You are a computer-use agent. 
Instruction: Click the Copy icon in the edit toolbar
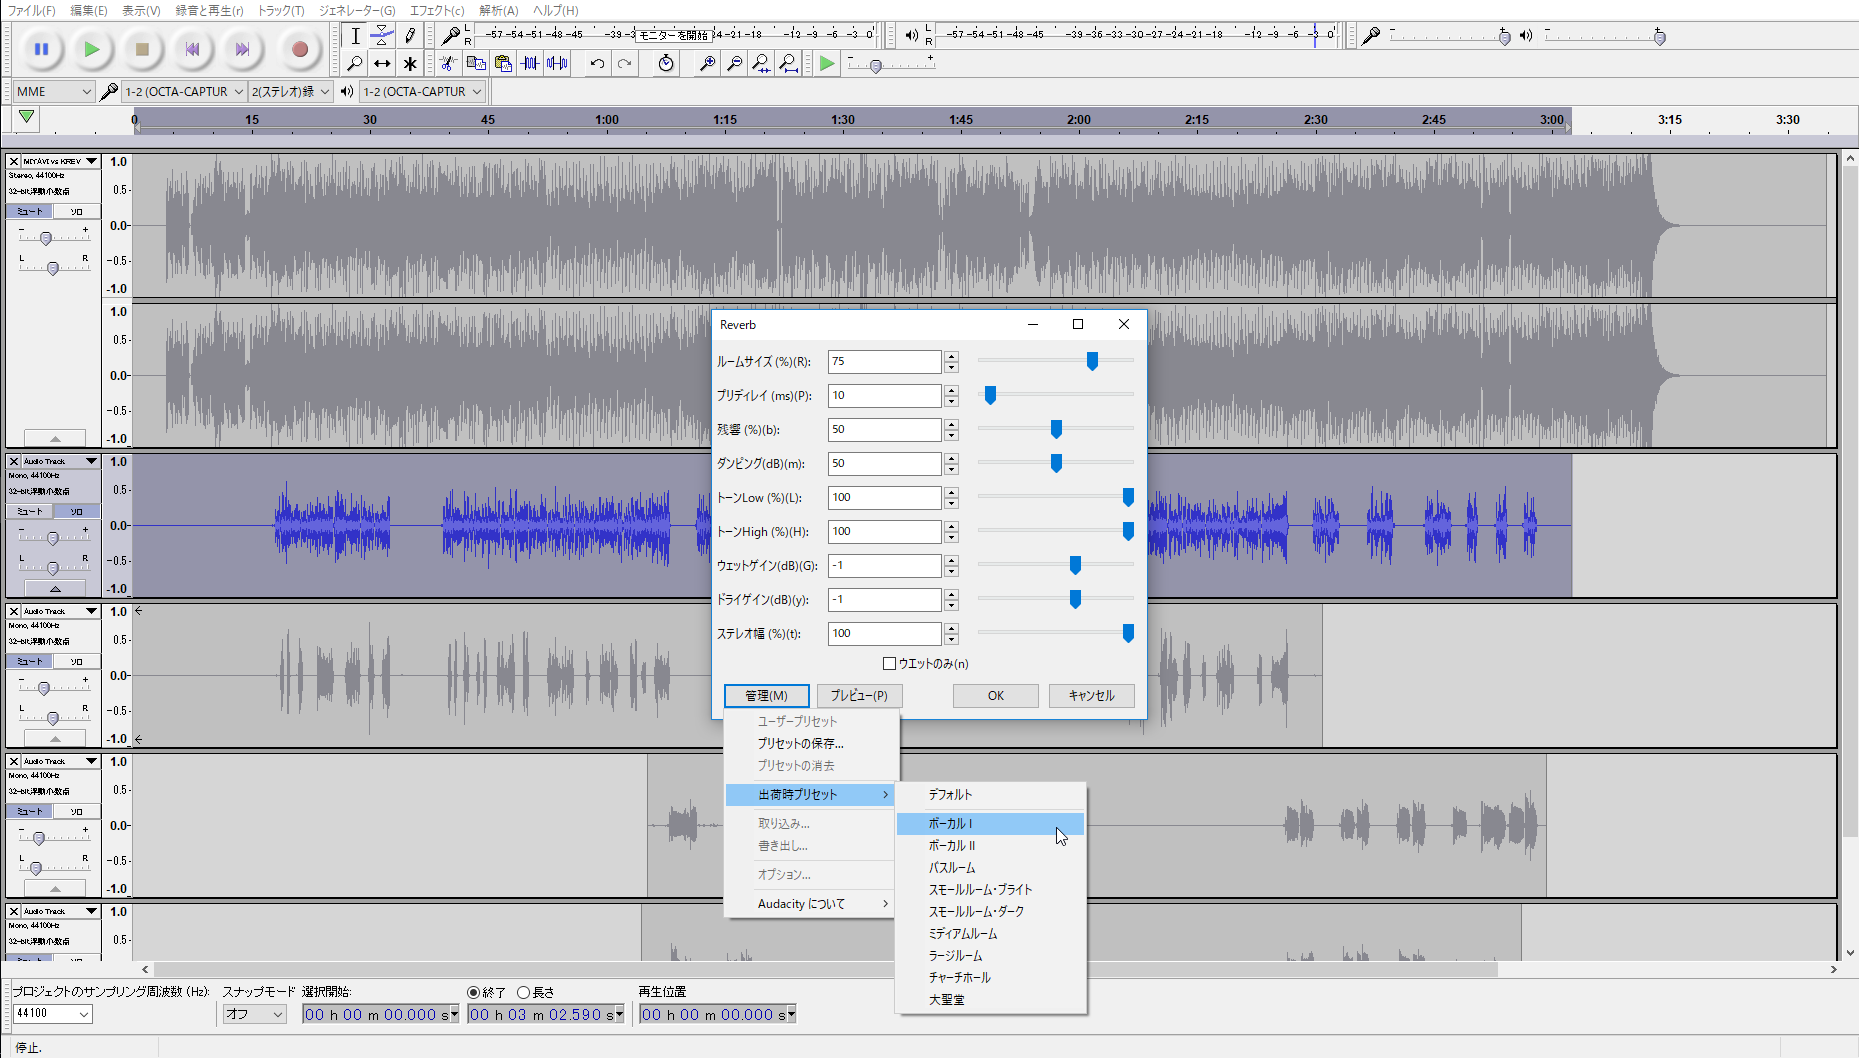click(x=476, y=64)
